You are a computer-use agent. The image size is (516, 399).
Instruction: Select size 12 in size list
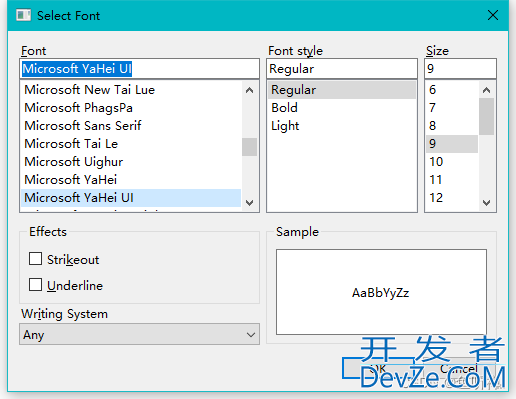(x=452, y=198)
